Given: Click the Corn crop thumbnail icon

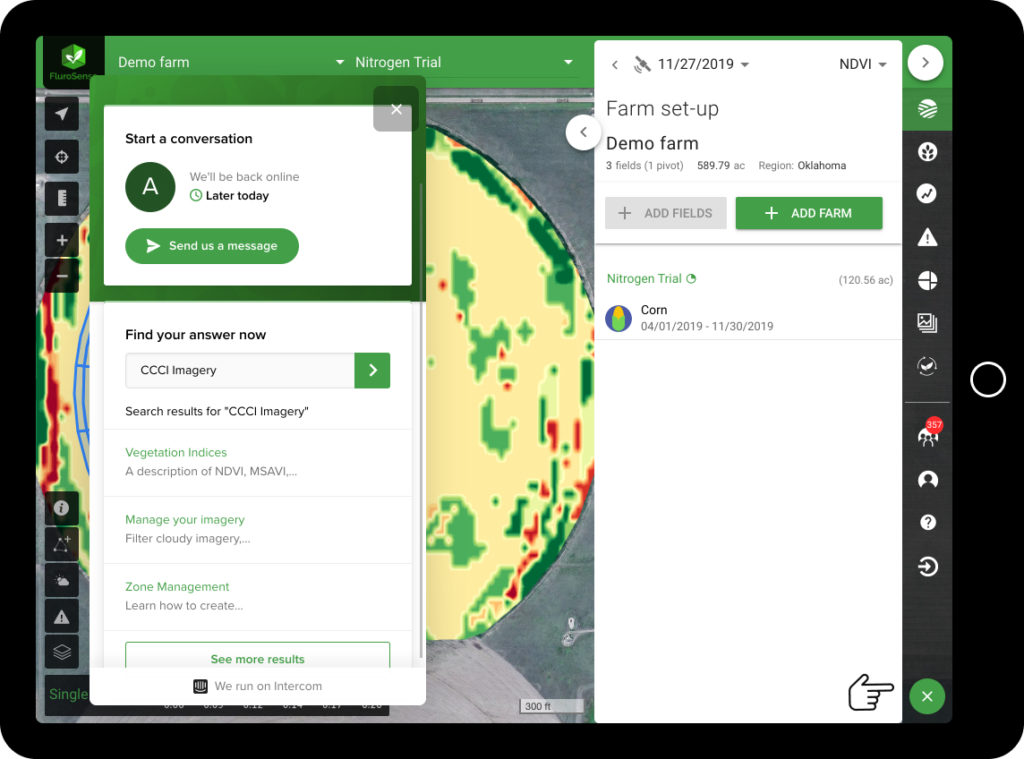Looking at the screenshot, I should (618, 318).
